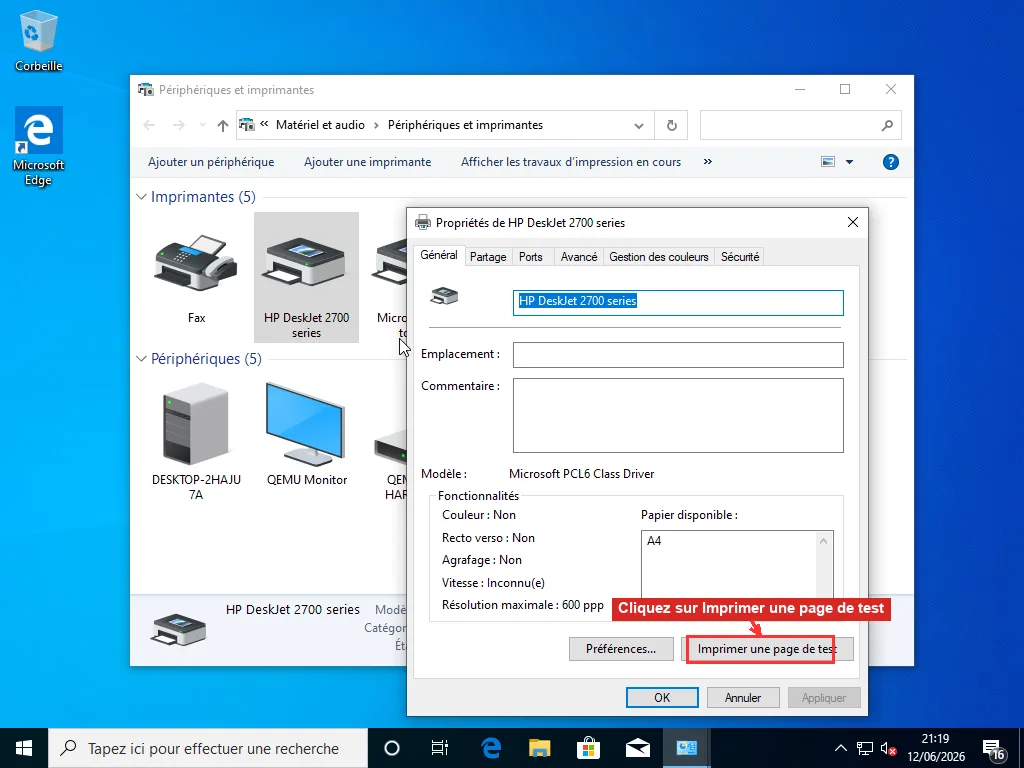
Task: Close the Propriétés de HP DeskJet dialog
Action: [x=852, y=223]
